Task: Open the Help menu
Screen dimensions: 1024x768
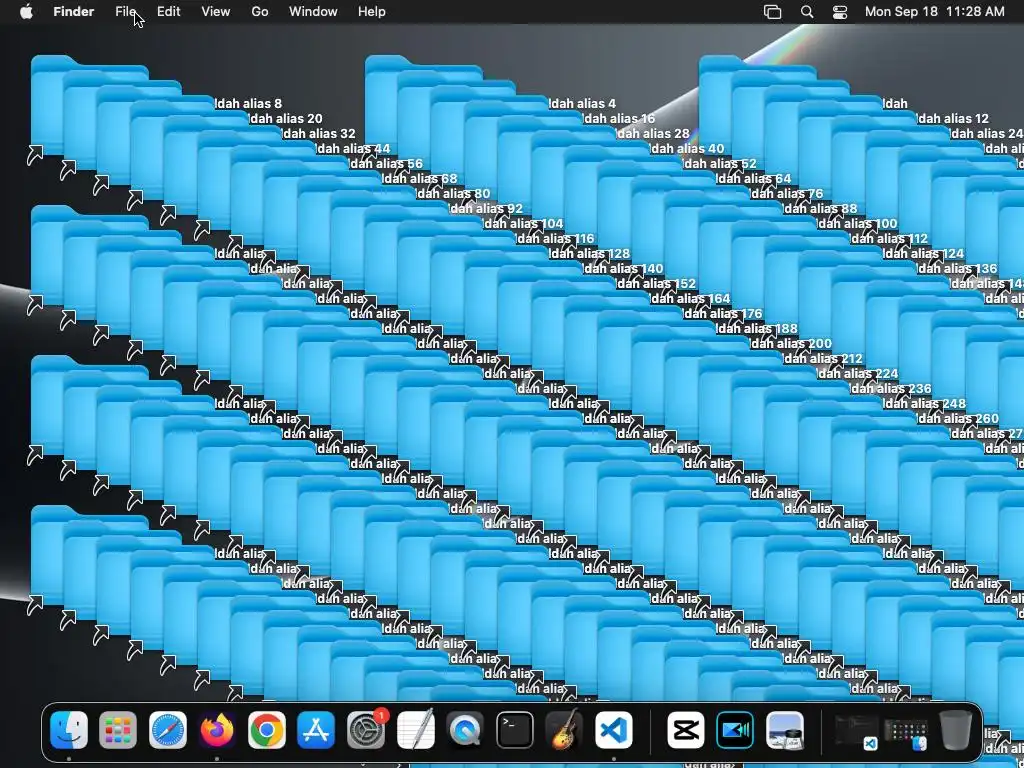Action: 372,12
